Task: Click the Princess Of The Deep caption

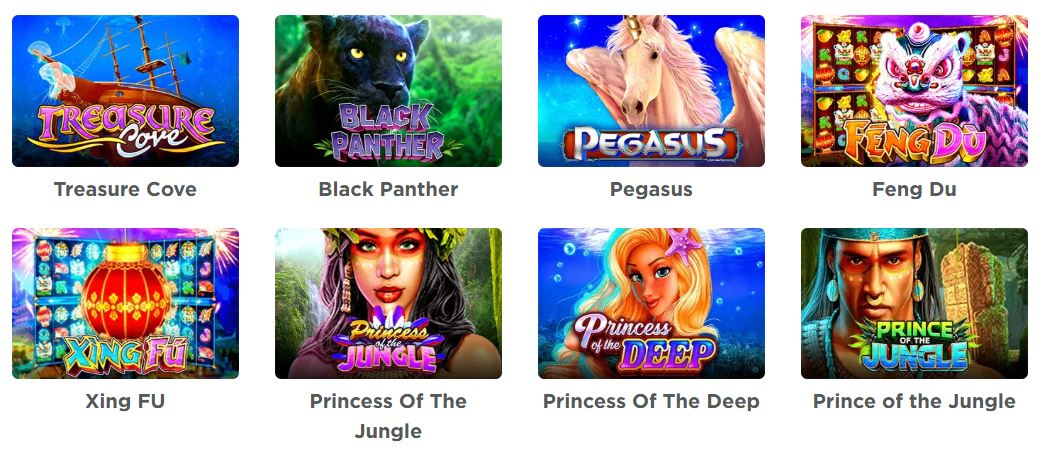Action: [651, 402]
